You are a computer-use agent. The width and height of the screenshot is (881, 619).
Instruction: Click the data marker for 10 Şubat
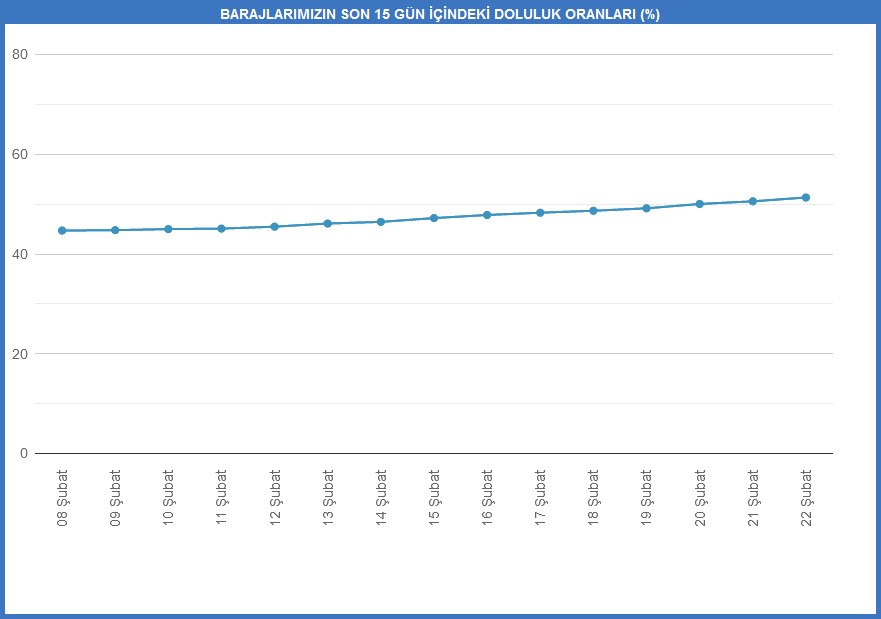[168, 229]
